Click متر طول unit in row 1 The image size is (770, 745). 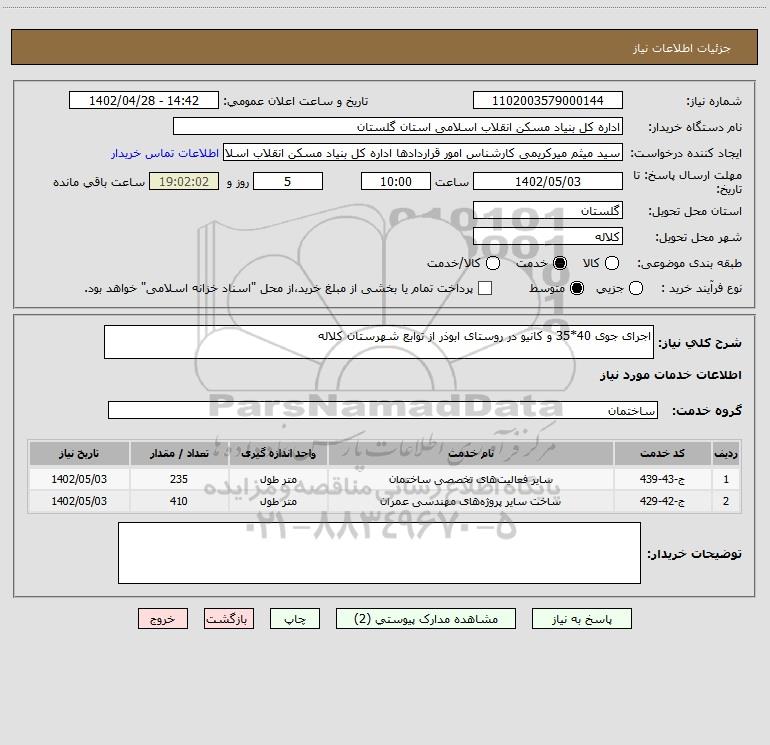(278, 479)
